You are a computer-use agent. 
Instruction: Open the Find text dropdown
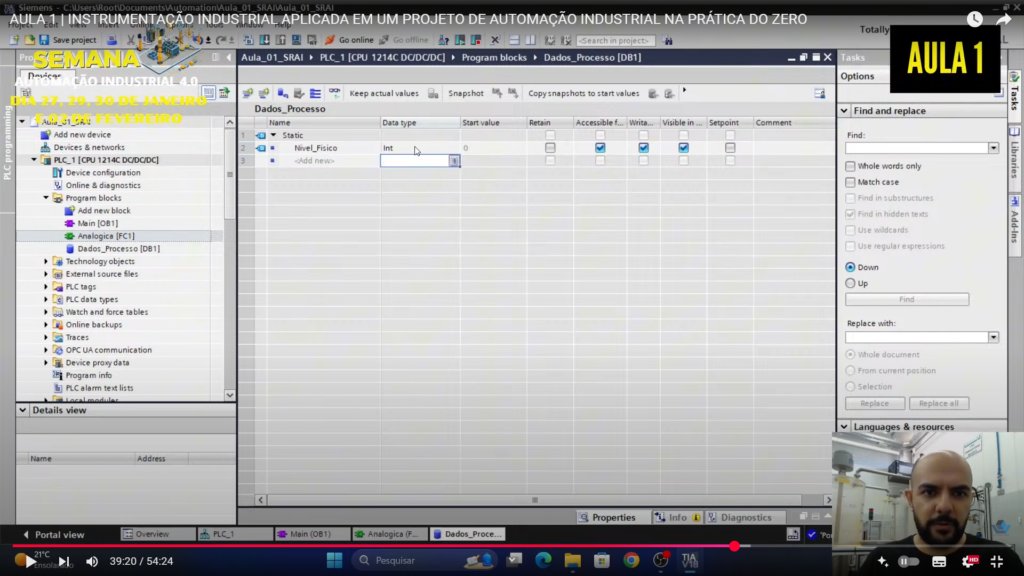993,148
